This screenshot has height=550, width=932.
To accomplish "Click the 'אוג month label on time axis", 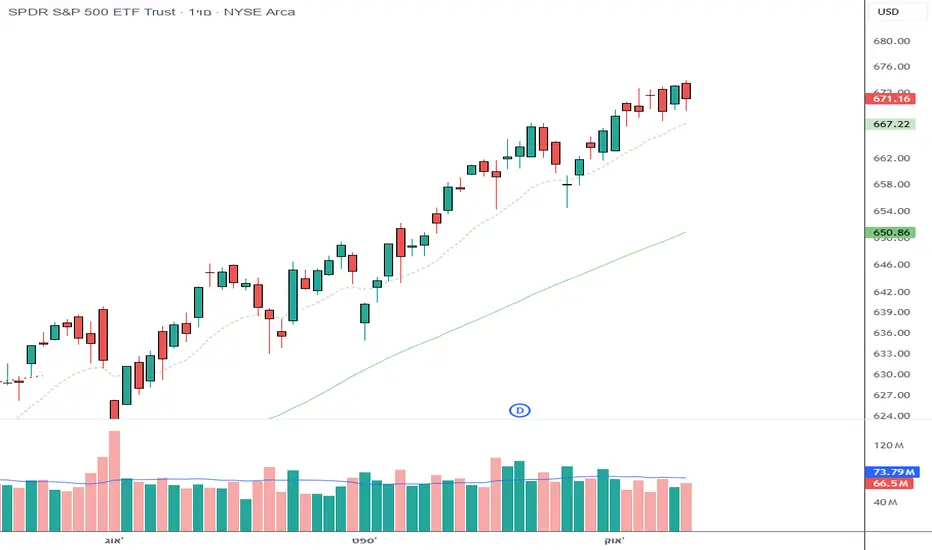I will pos(113,540).
